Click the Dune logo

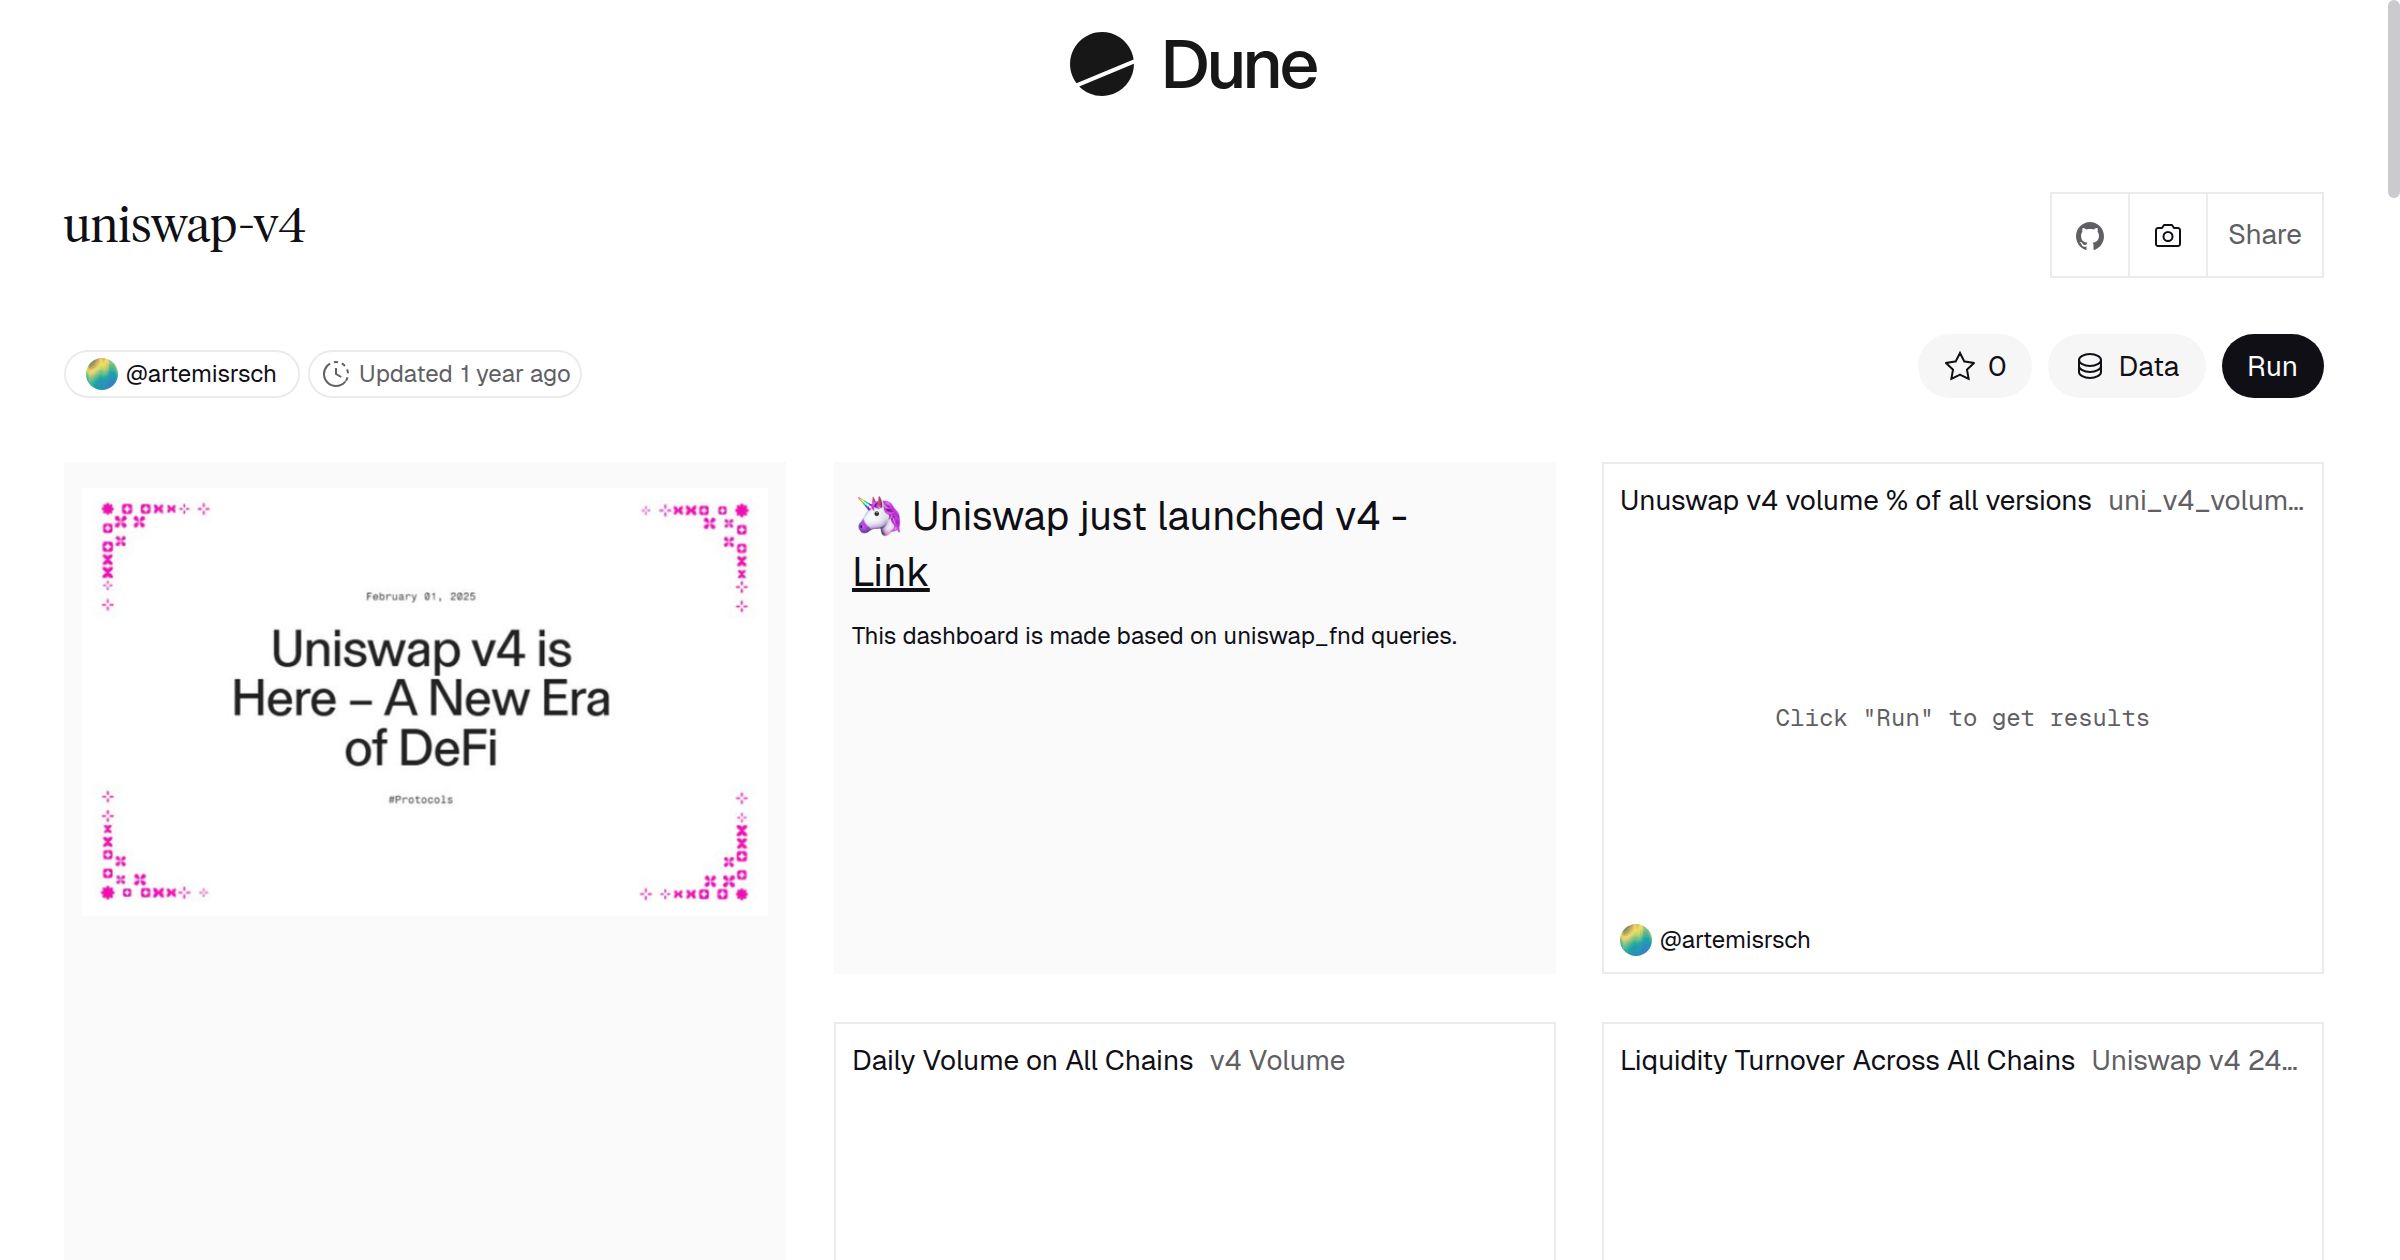tap(1192, 66)
